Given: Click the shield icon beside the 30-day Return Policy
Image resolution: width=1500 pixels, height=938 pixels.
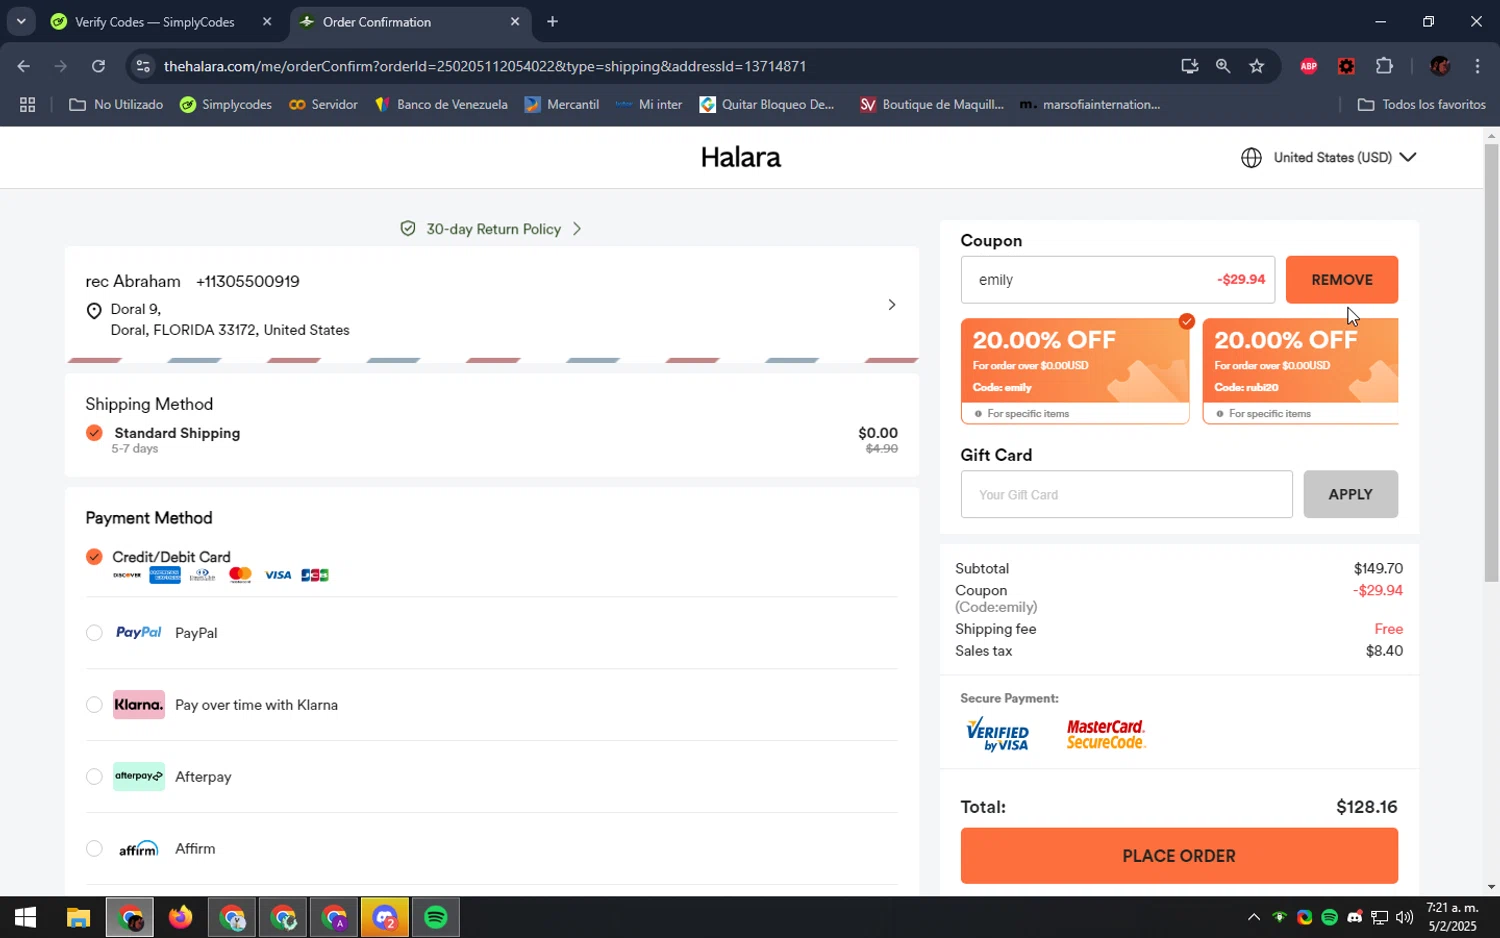Looking at the screenshot, I should click(408, 229).
